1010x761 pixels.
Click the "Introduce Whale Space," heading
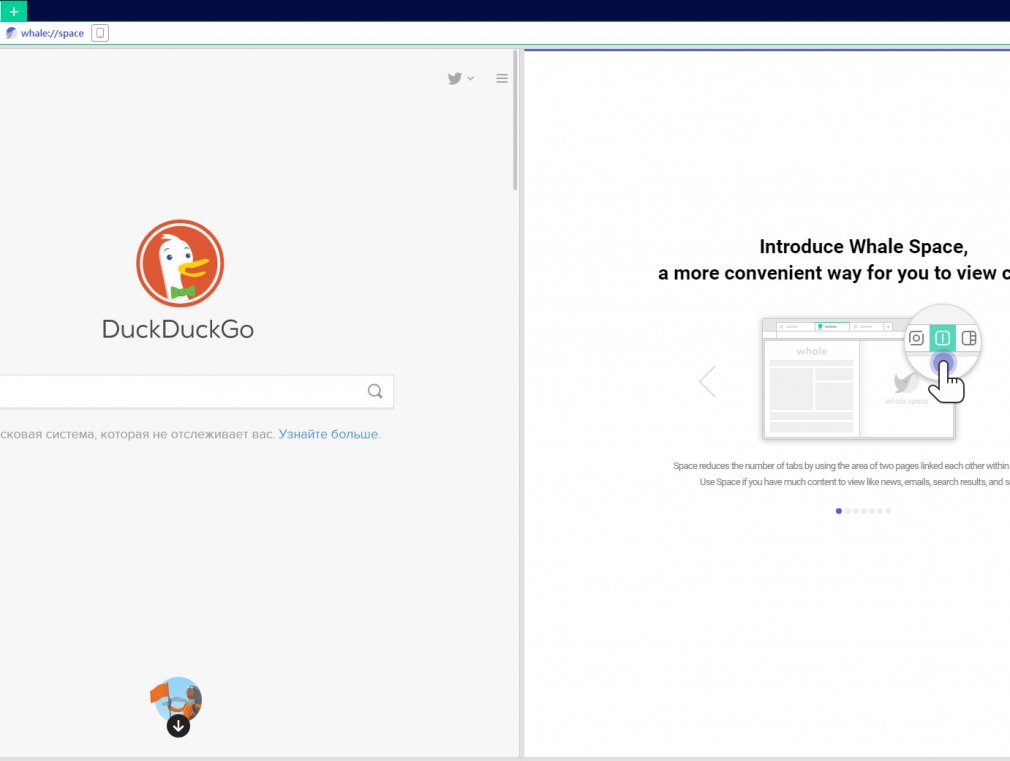point(863,247)
